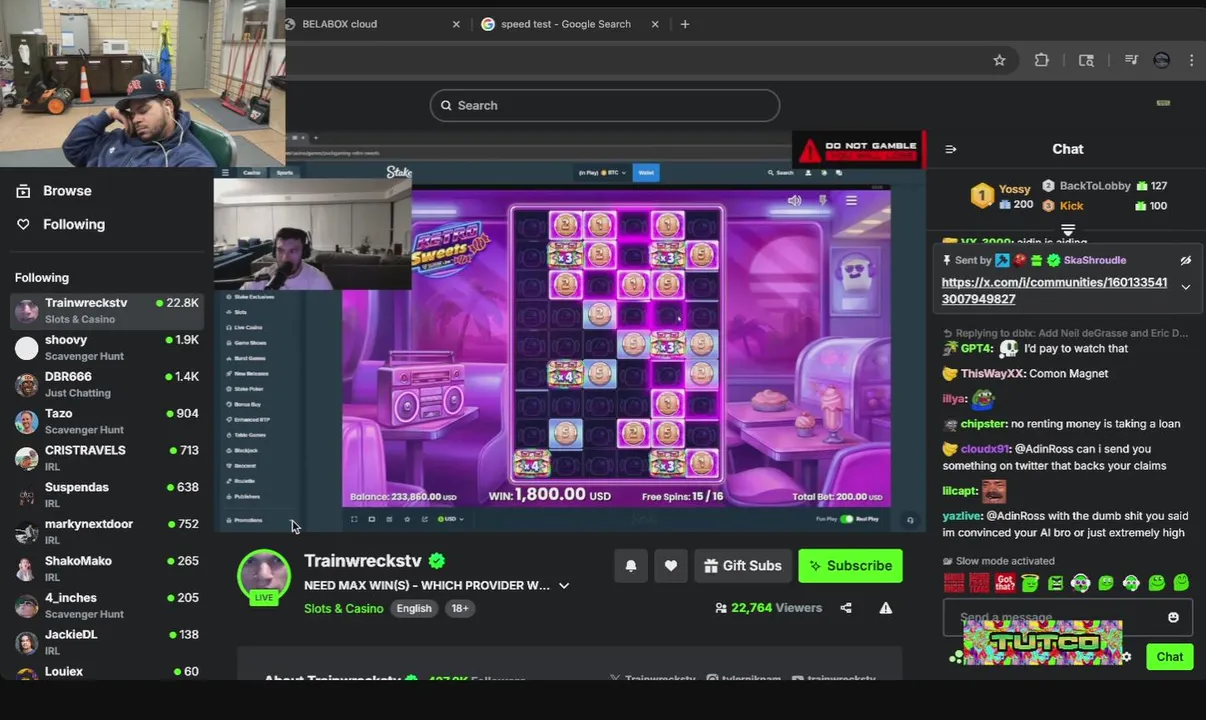Switch to the speed test Google Search tab
This screenshot has height=720, width=1206.
565,24
